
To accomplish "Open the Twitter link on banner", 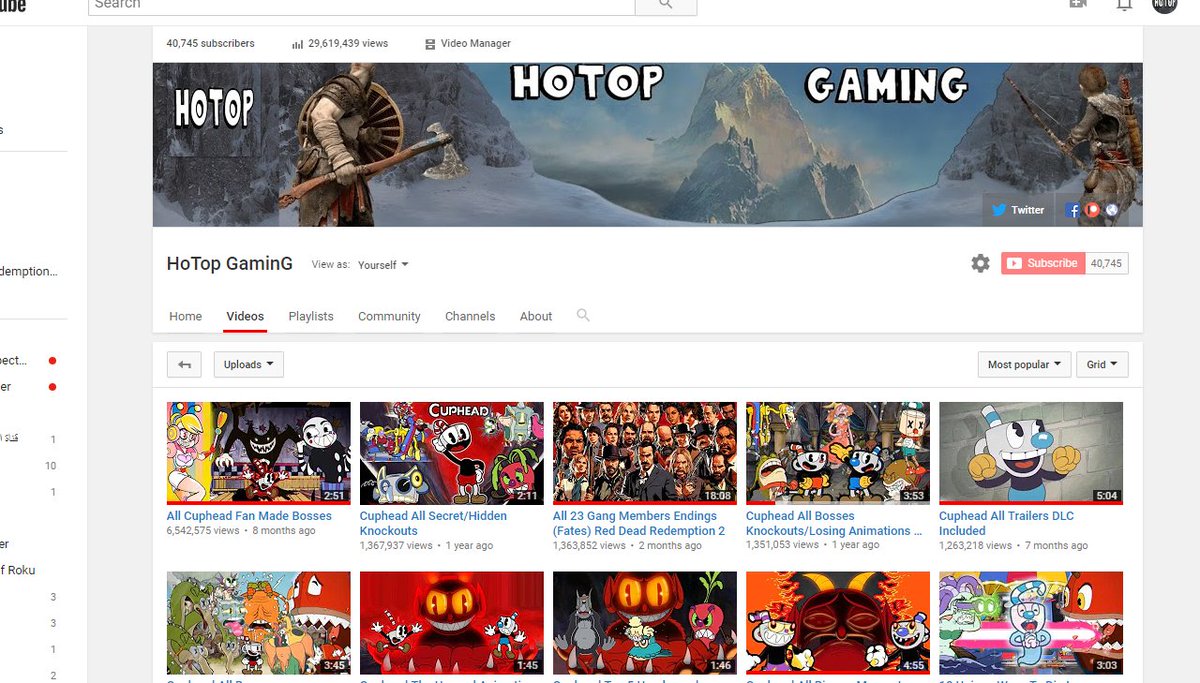I will coord(1018,210).
